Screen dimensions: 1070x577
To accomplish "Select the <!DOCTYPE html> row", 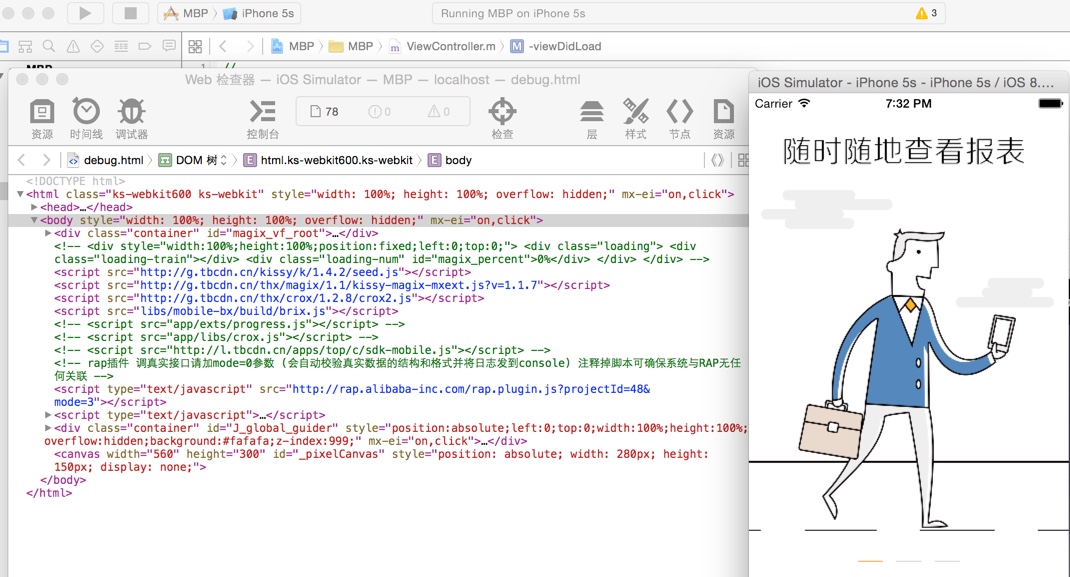I will coord(76,181).
